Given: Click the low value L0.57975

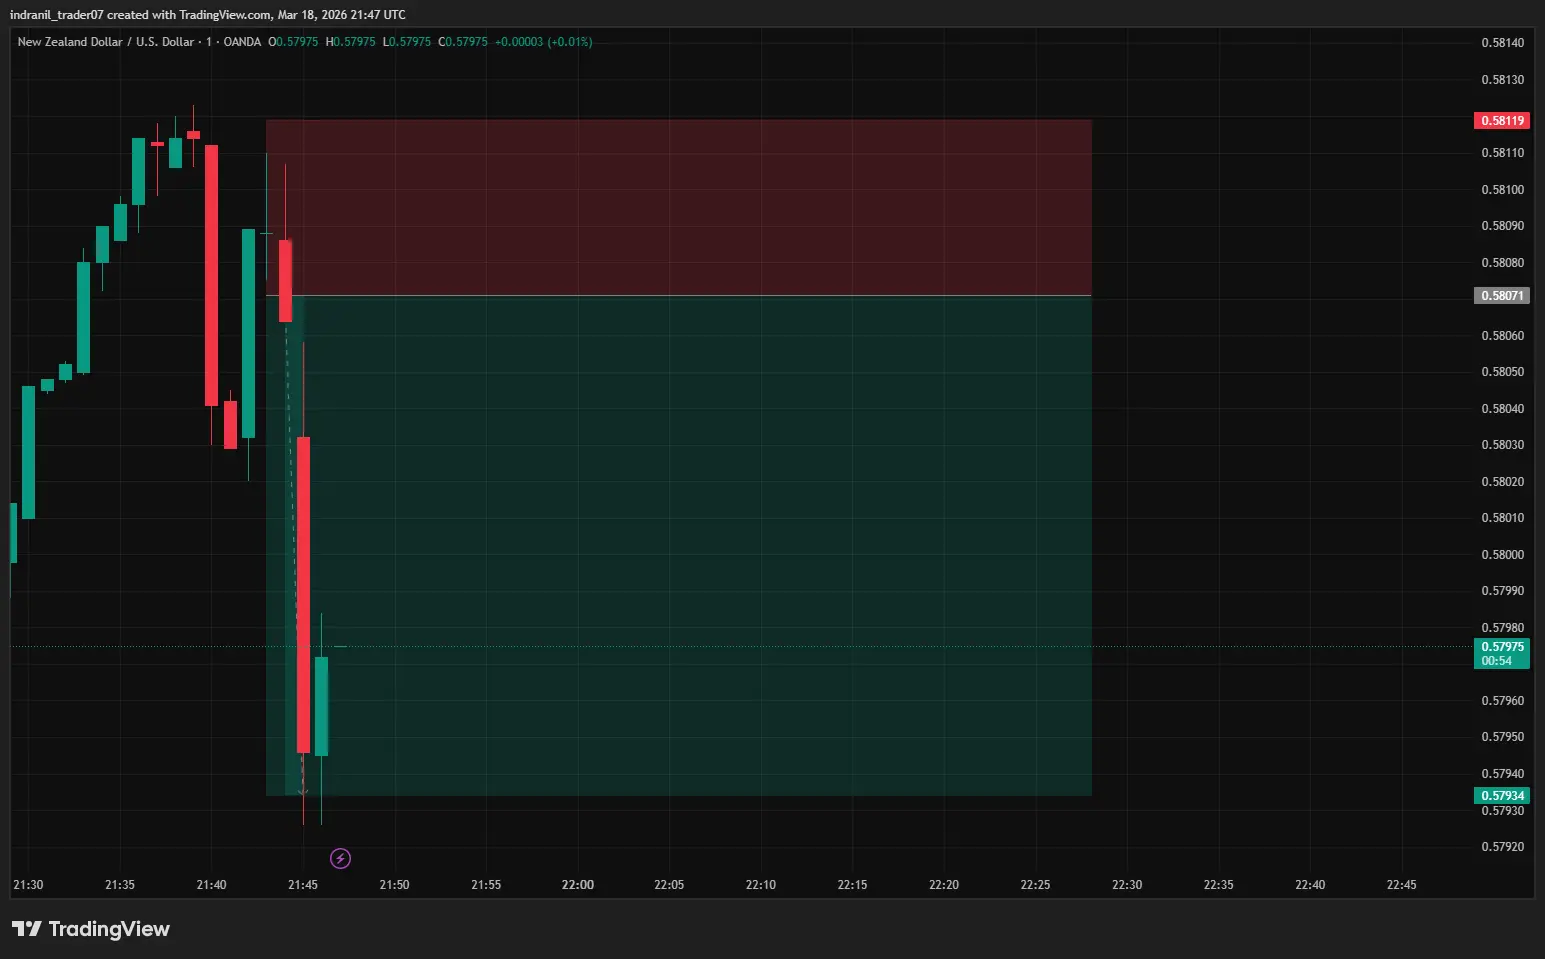Looking at the screenshot, I should (407, 42).
